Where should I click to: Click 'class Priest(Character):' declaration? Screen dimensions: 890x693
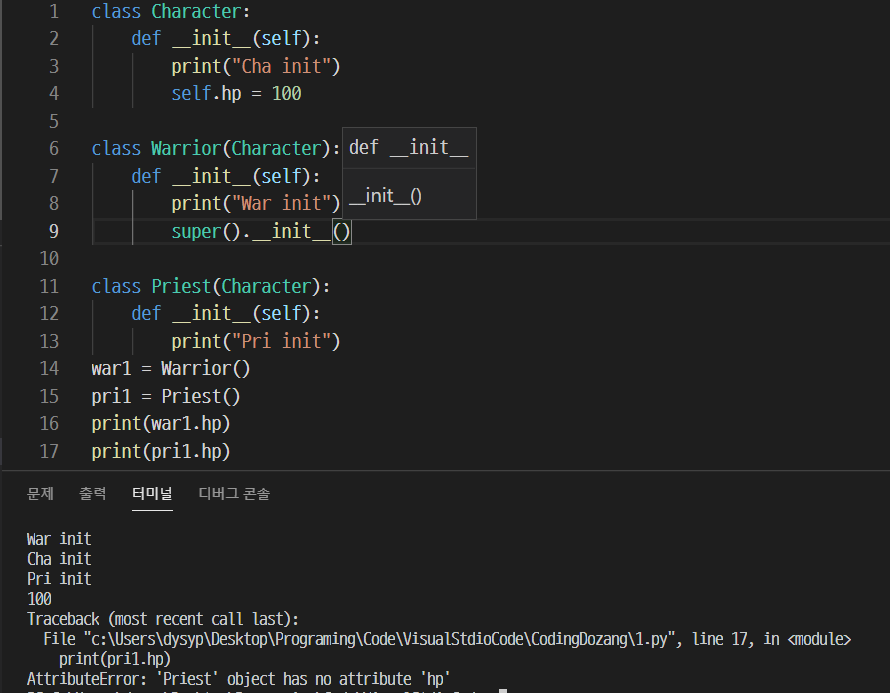(211, 287)
